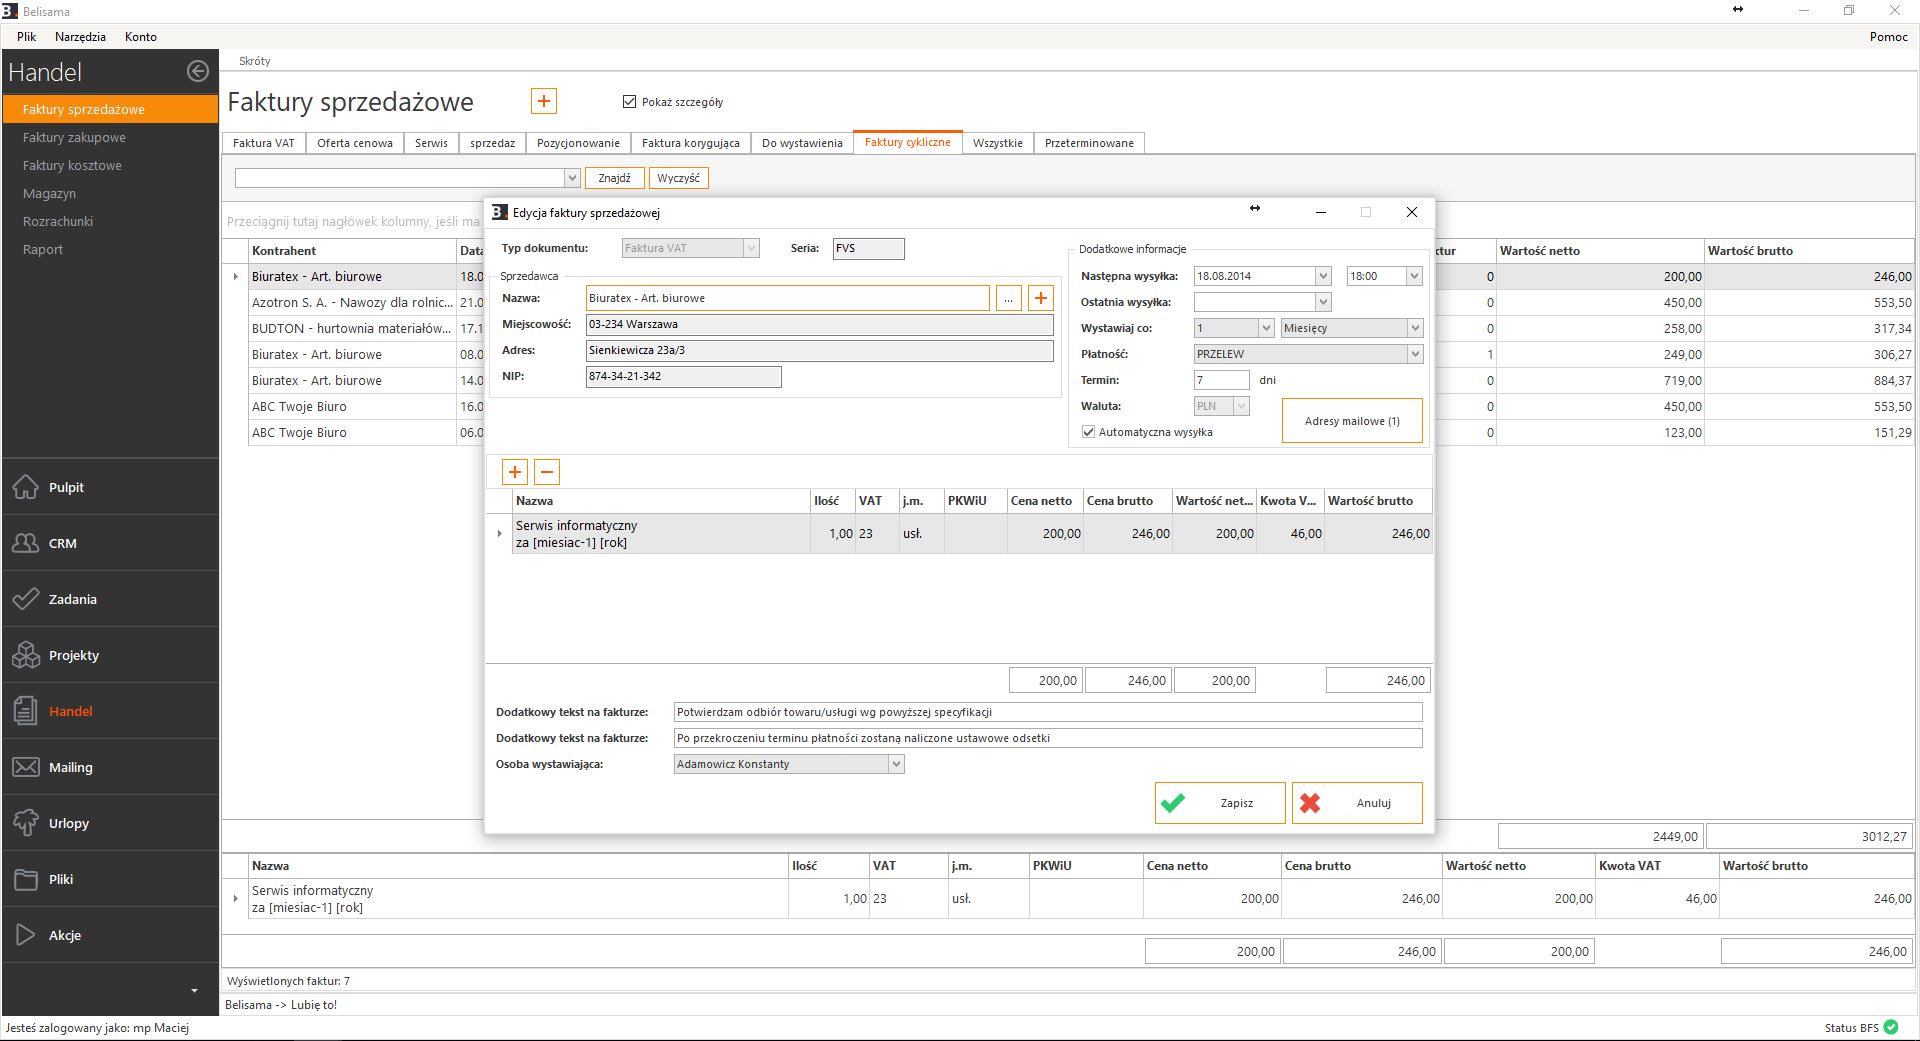
Task: Click the orange plus icon beside Faktury sprzedażowe
Action: 543,101
